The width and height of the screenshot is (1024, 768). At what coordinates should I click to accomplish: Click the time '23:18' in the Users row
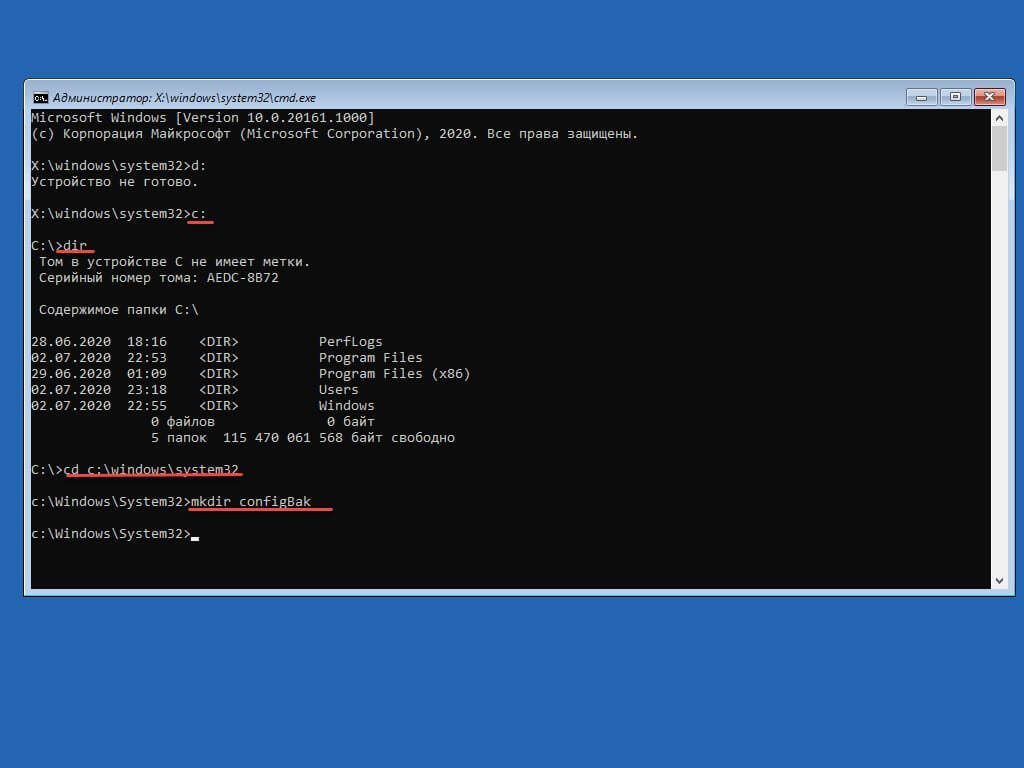pos(147,390)
